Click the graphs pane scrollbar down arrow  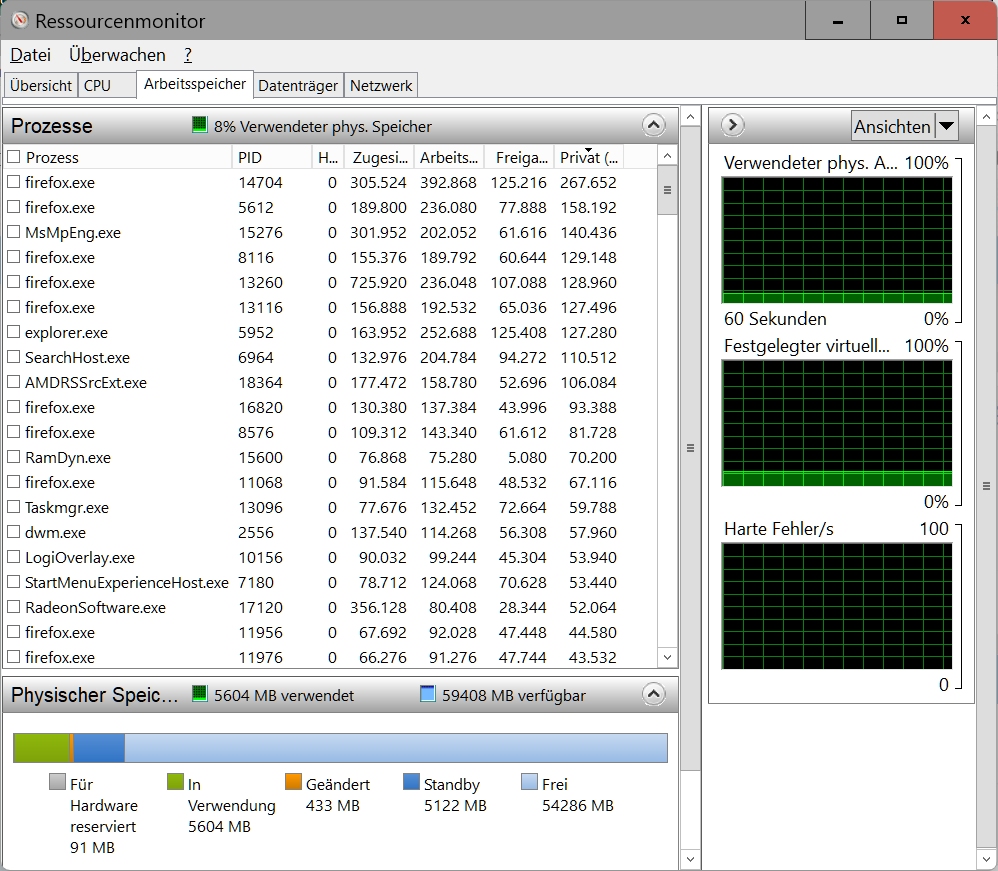pos(987,860)
